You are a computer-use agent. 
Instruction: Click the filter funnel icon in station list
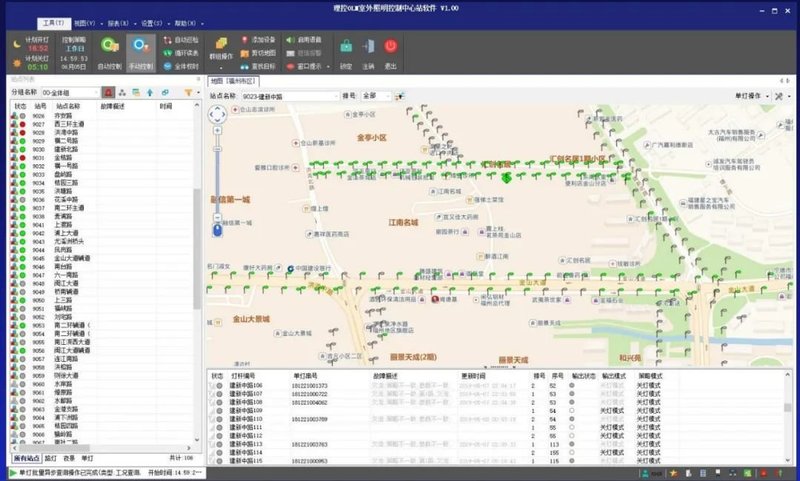[x=186, y=92]
